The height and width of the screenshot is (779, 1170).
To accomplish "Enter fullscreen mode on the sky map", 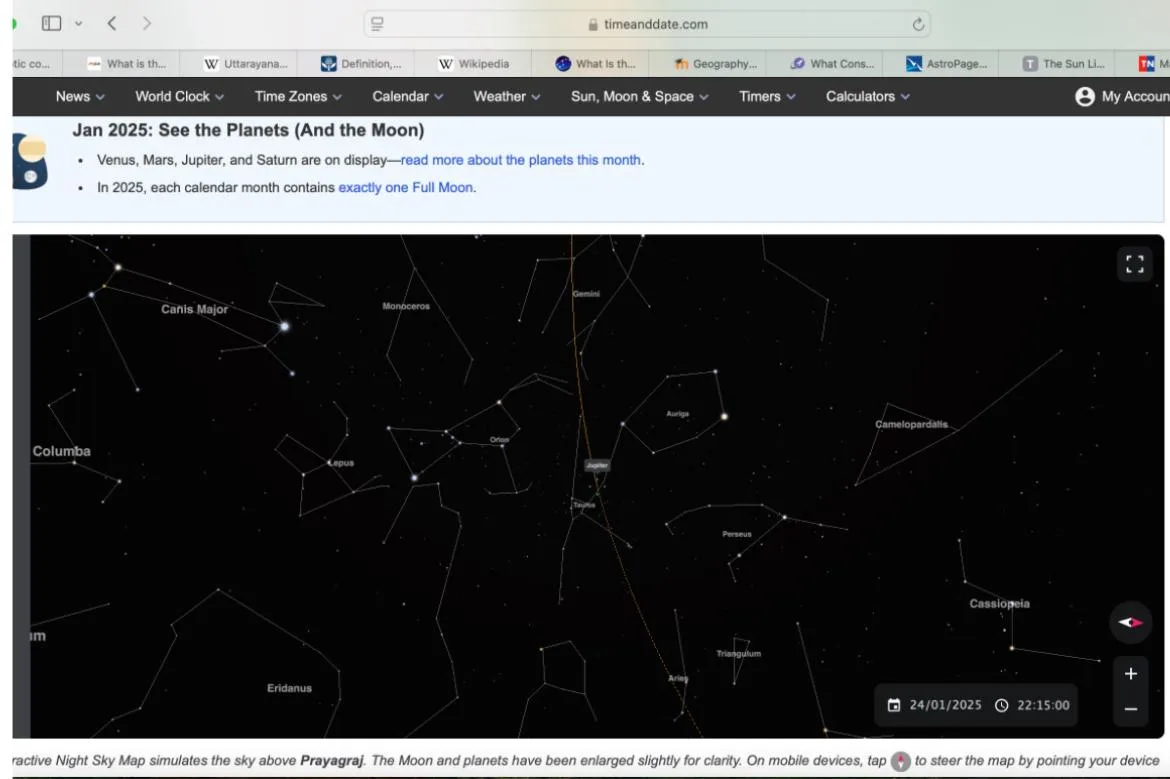I will (x=1134, y=264).
